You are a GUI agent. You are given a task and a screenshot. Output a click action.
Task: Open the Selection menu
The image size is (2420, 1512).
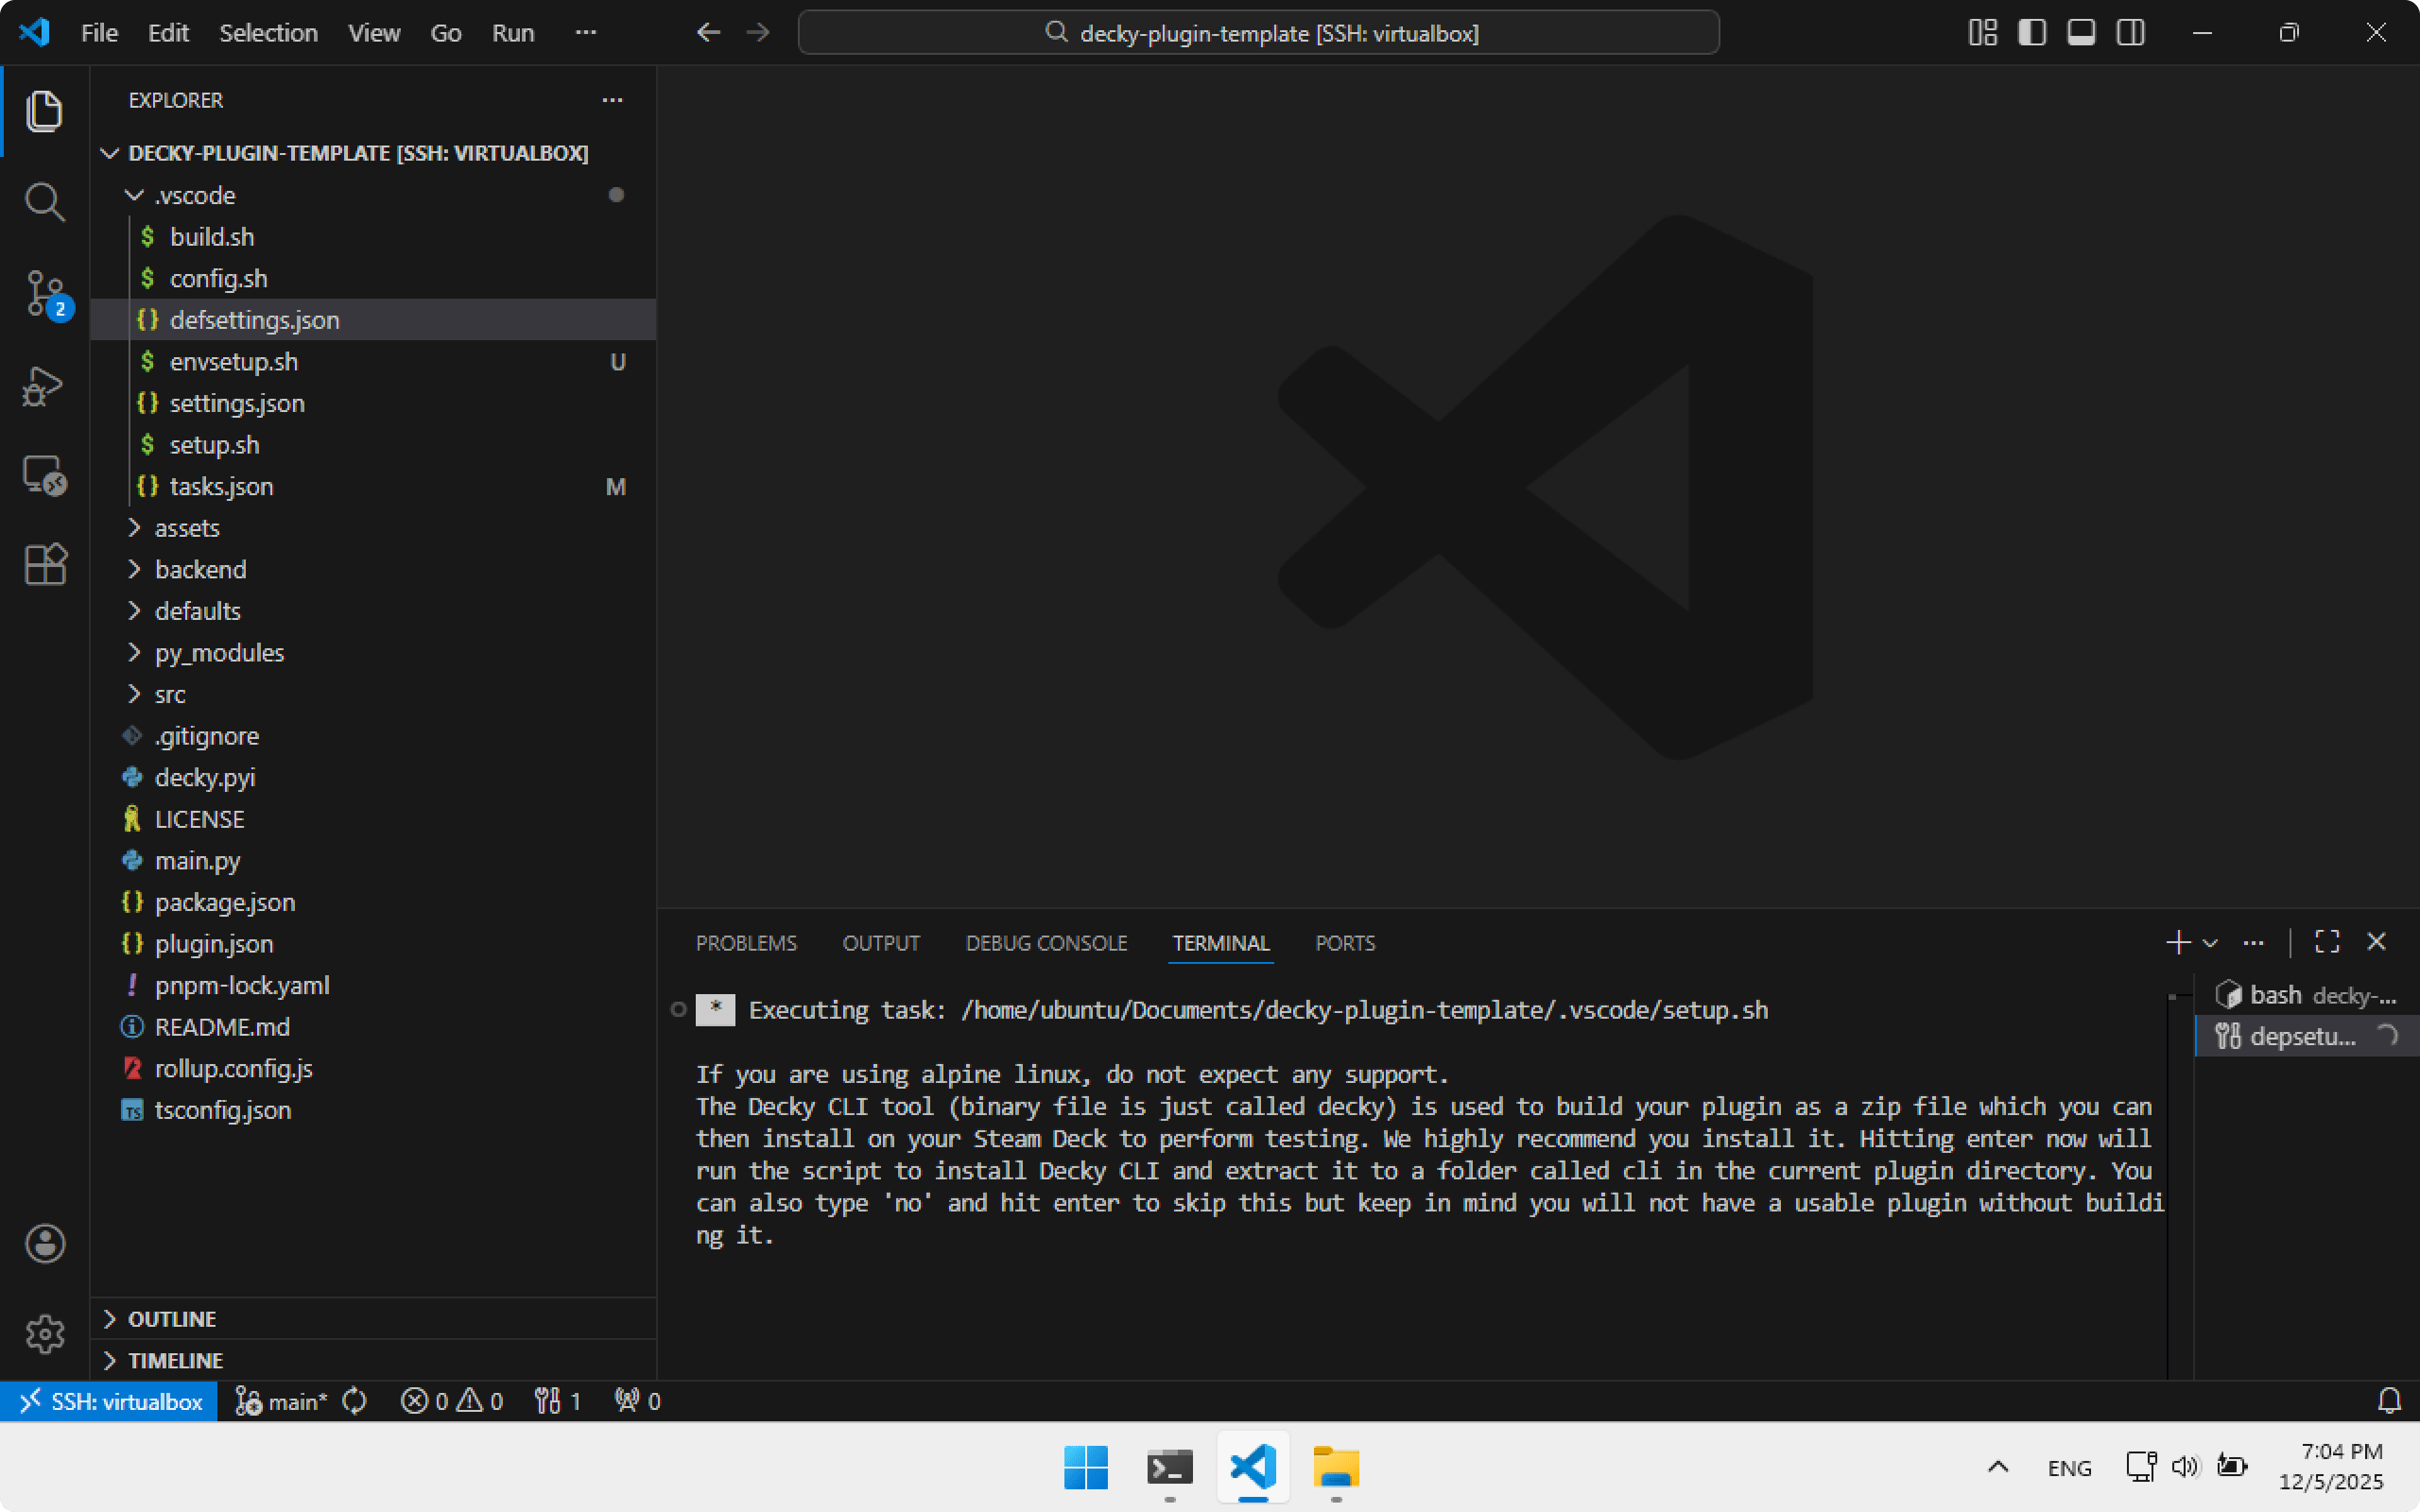tap(268, 33)
